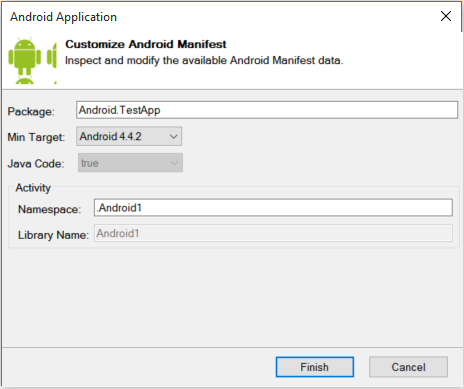
Task: Click the Package label
Action: click(x=31, y=111)
